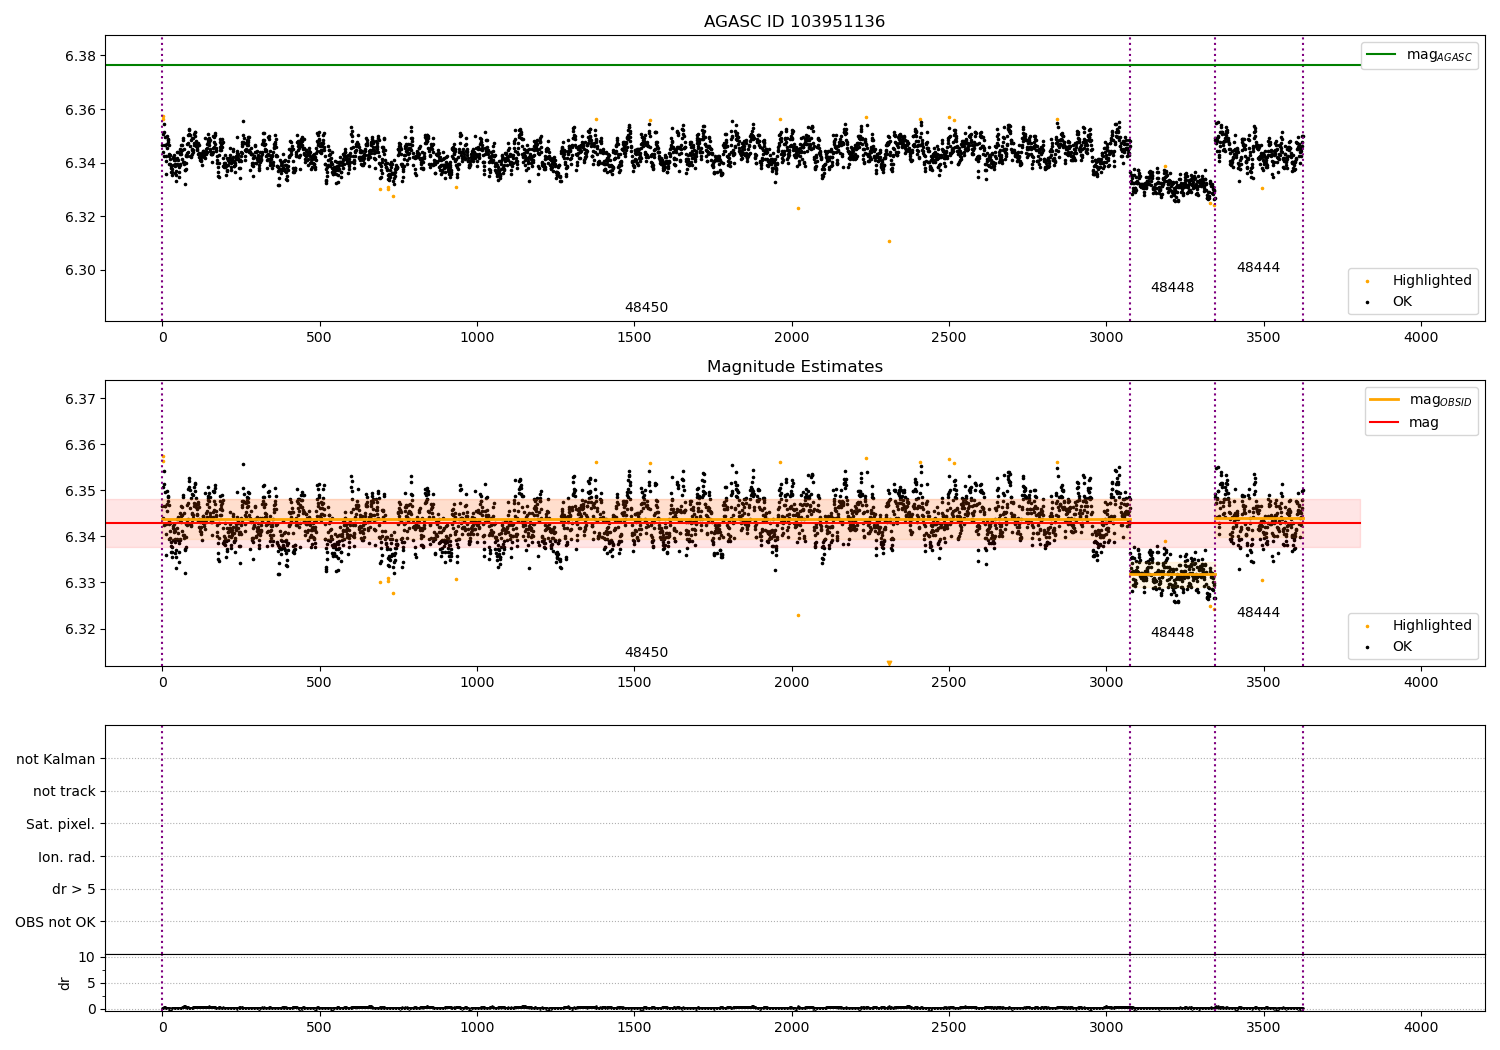This screenshot has height=1050, width=1500.
Task: Click x-axis tick 4000 under the AGASC ID plot
Action: [x=1421, y=337]
